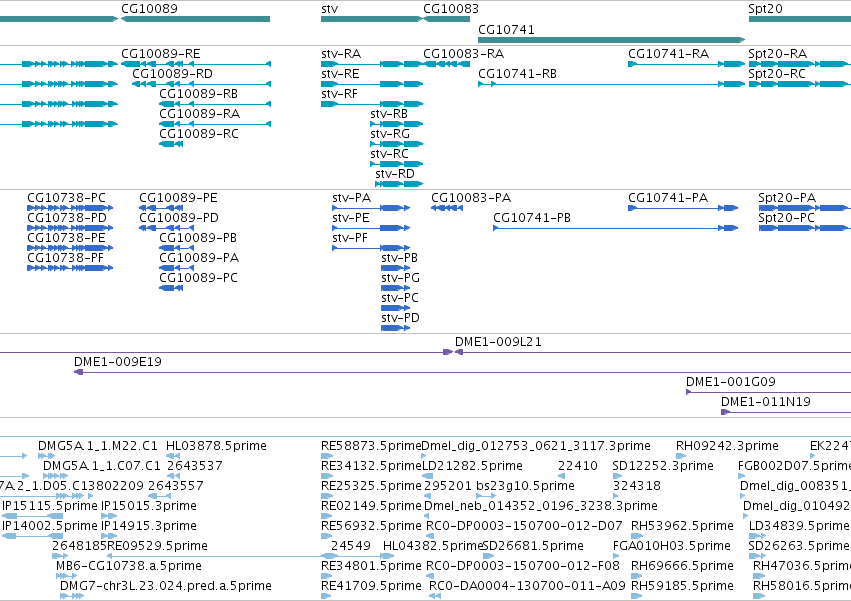Viewport: 851px width, 601px height.
Task: Select protein stv-PC
Action: [395, 308]
